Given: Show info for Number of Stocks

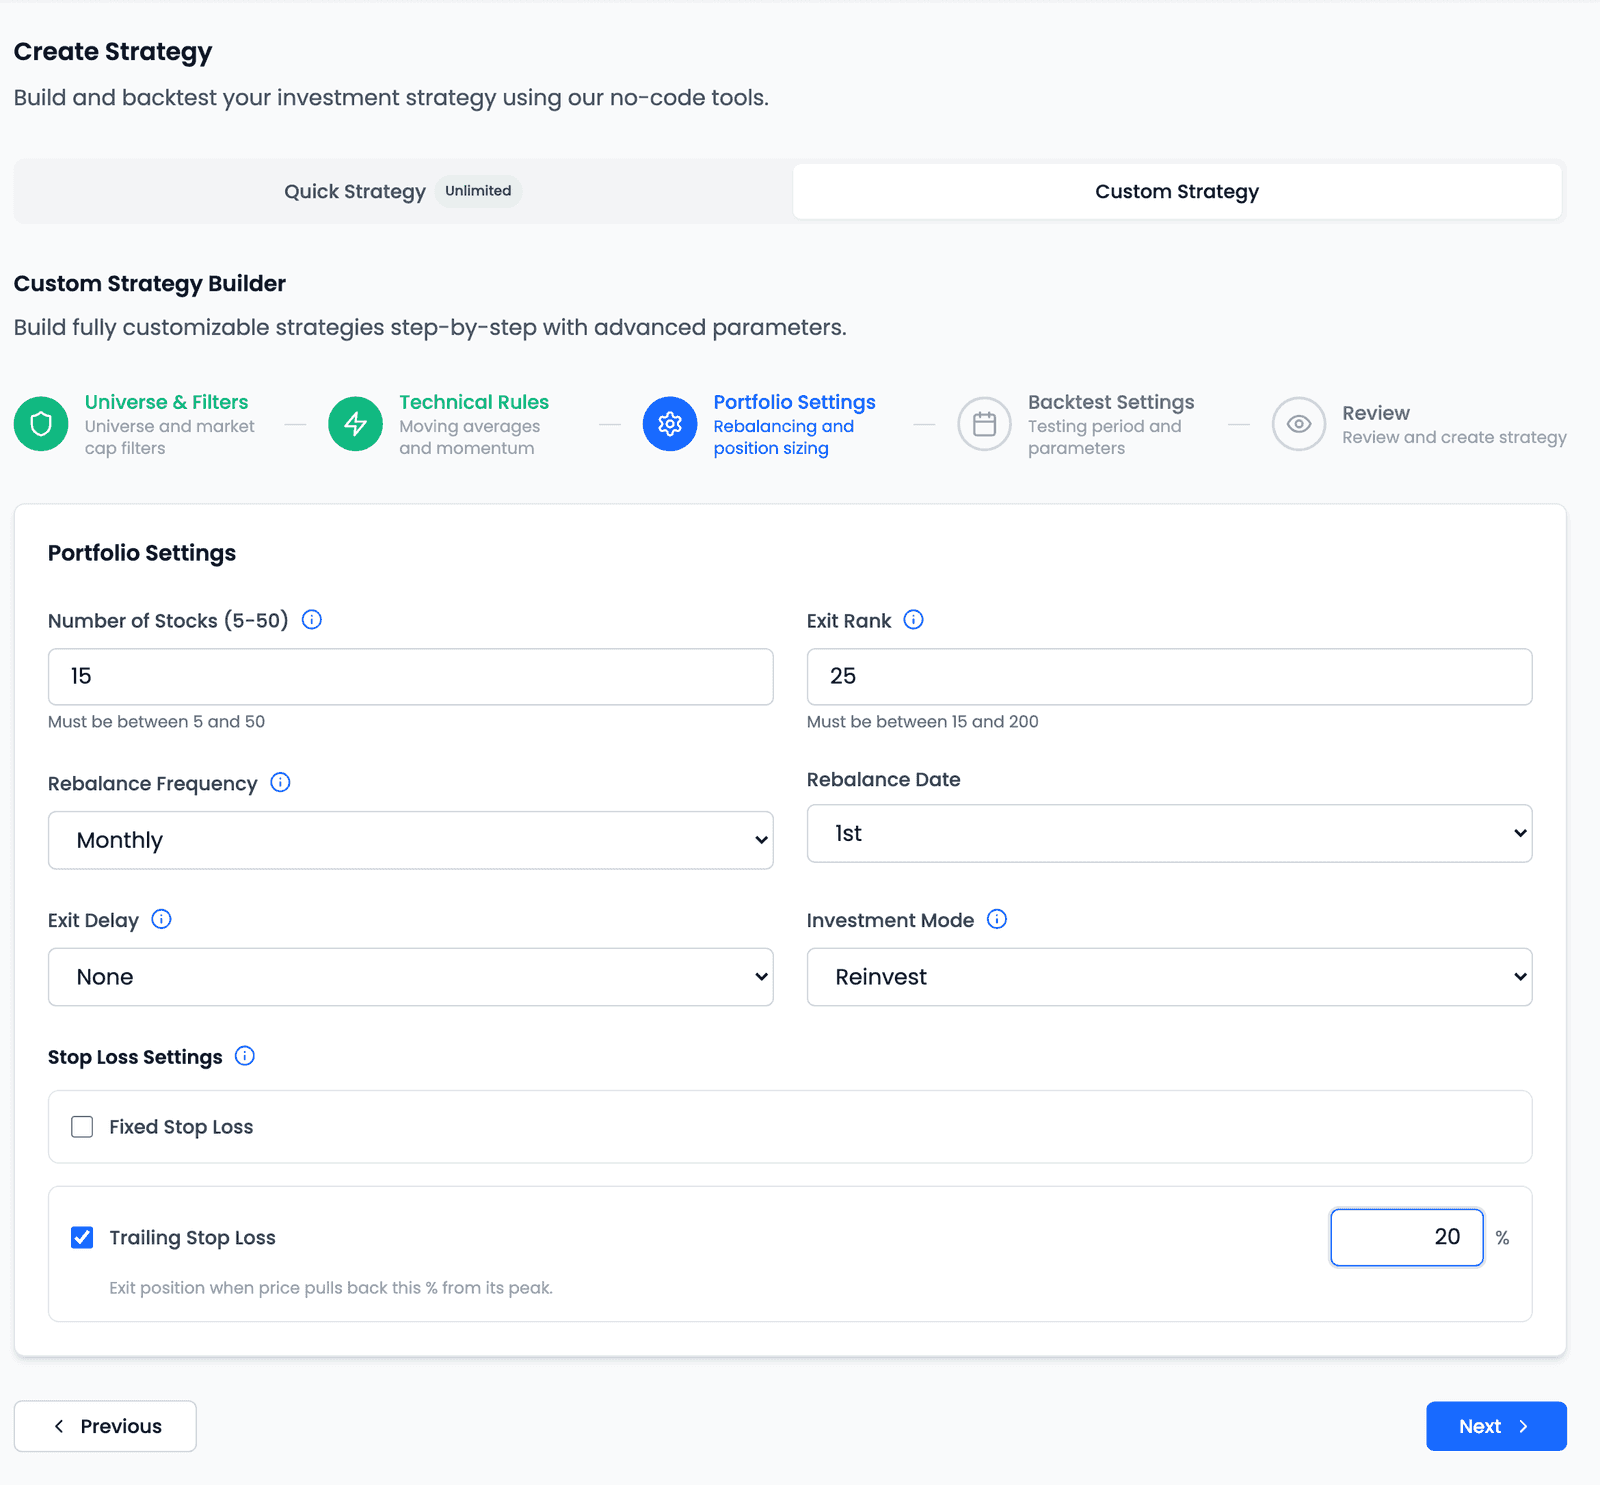Looking at the screenshot, I should pyautogui.click(x=312, y=620).
